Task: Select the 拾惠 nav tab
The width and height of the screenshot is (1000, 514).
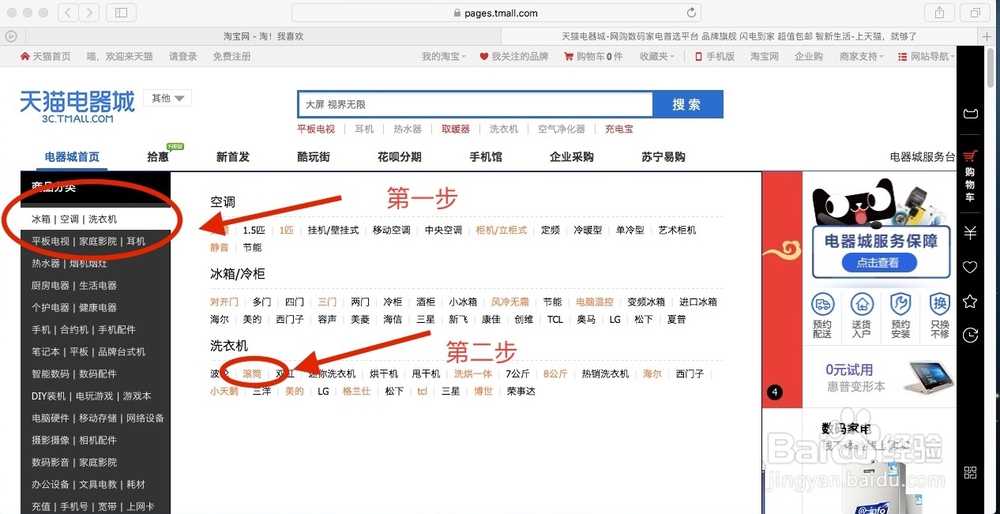Action: tap(158, 157)
